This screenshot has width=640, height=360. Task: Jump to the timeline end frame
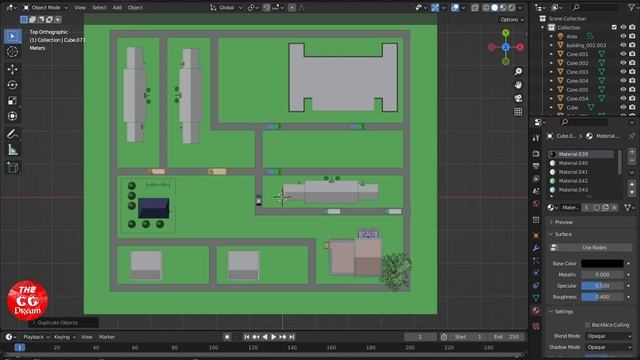pos(292,337)
